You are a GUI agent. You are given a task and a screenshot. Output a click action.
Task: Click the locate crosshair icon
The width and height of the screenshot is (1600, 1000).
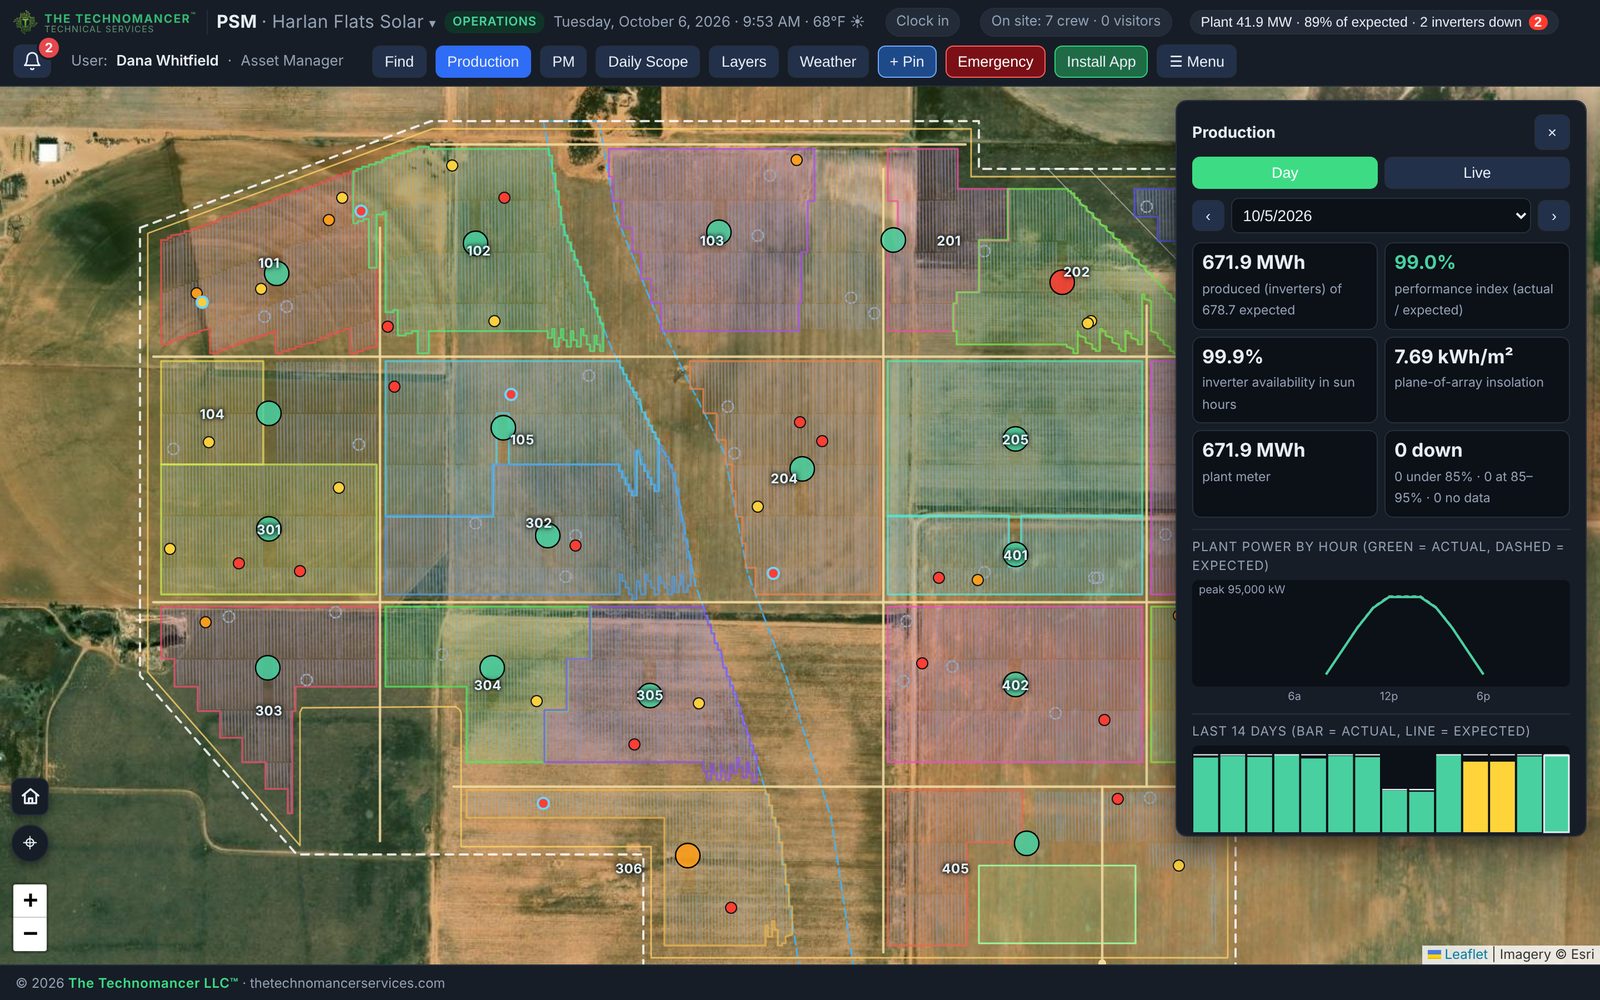pos(30,843)
